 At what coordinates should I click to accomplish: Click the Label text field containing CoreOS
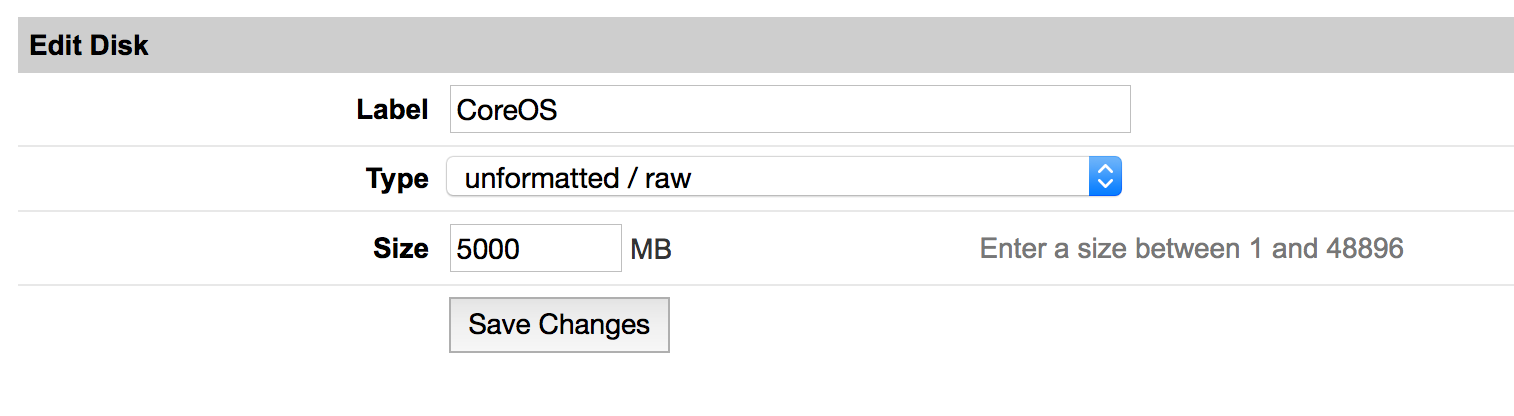point(789,110)
